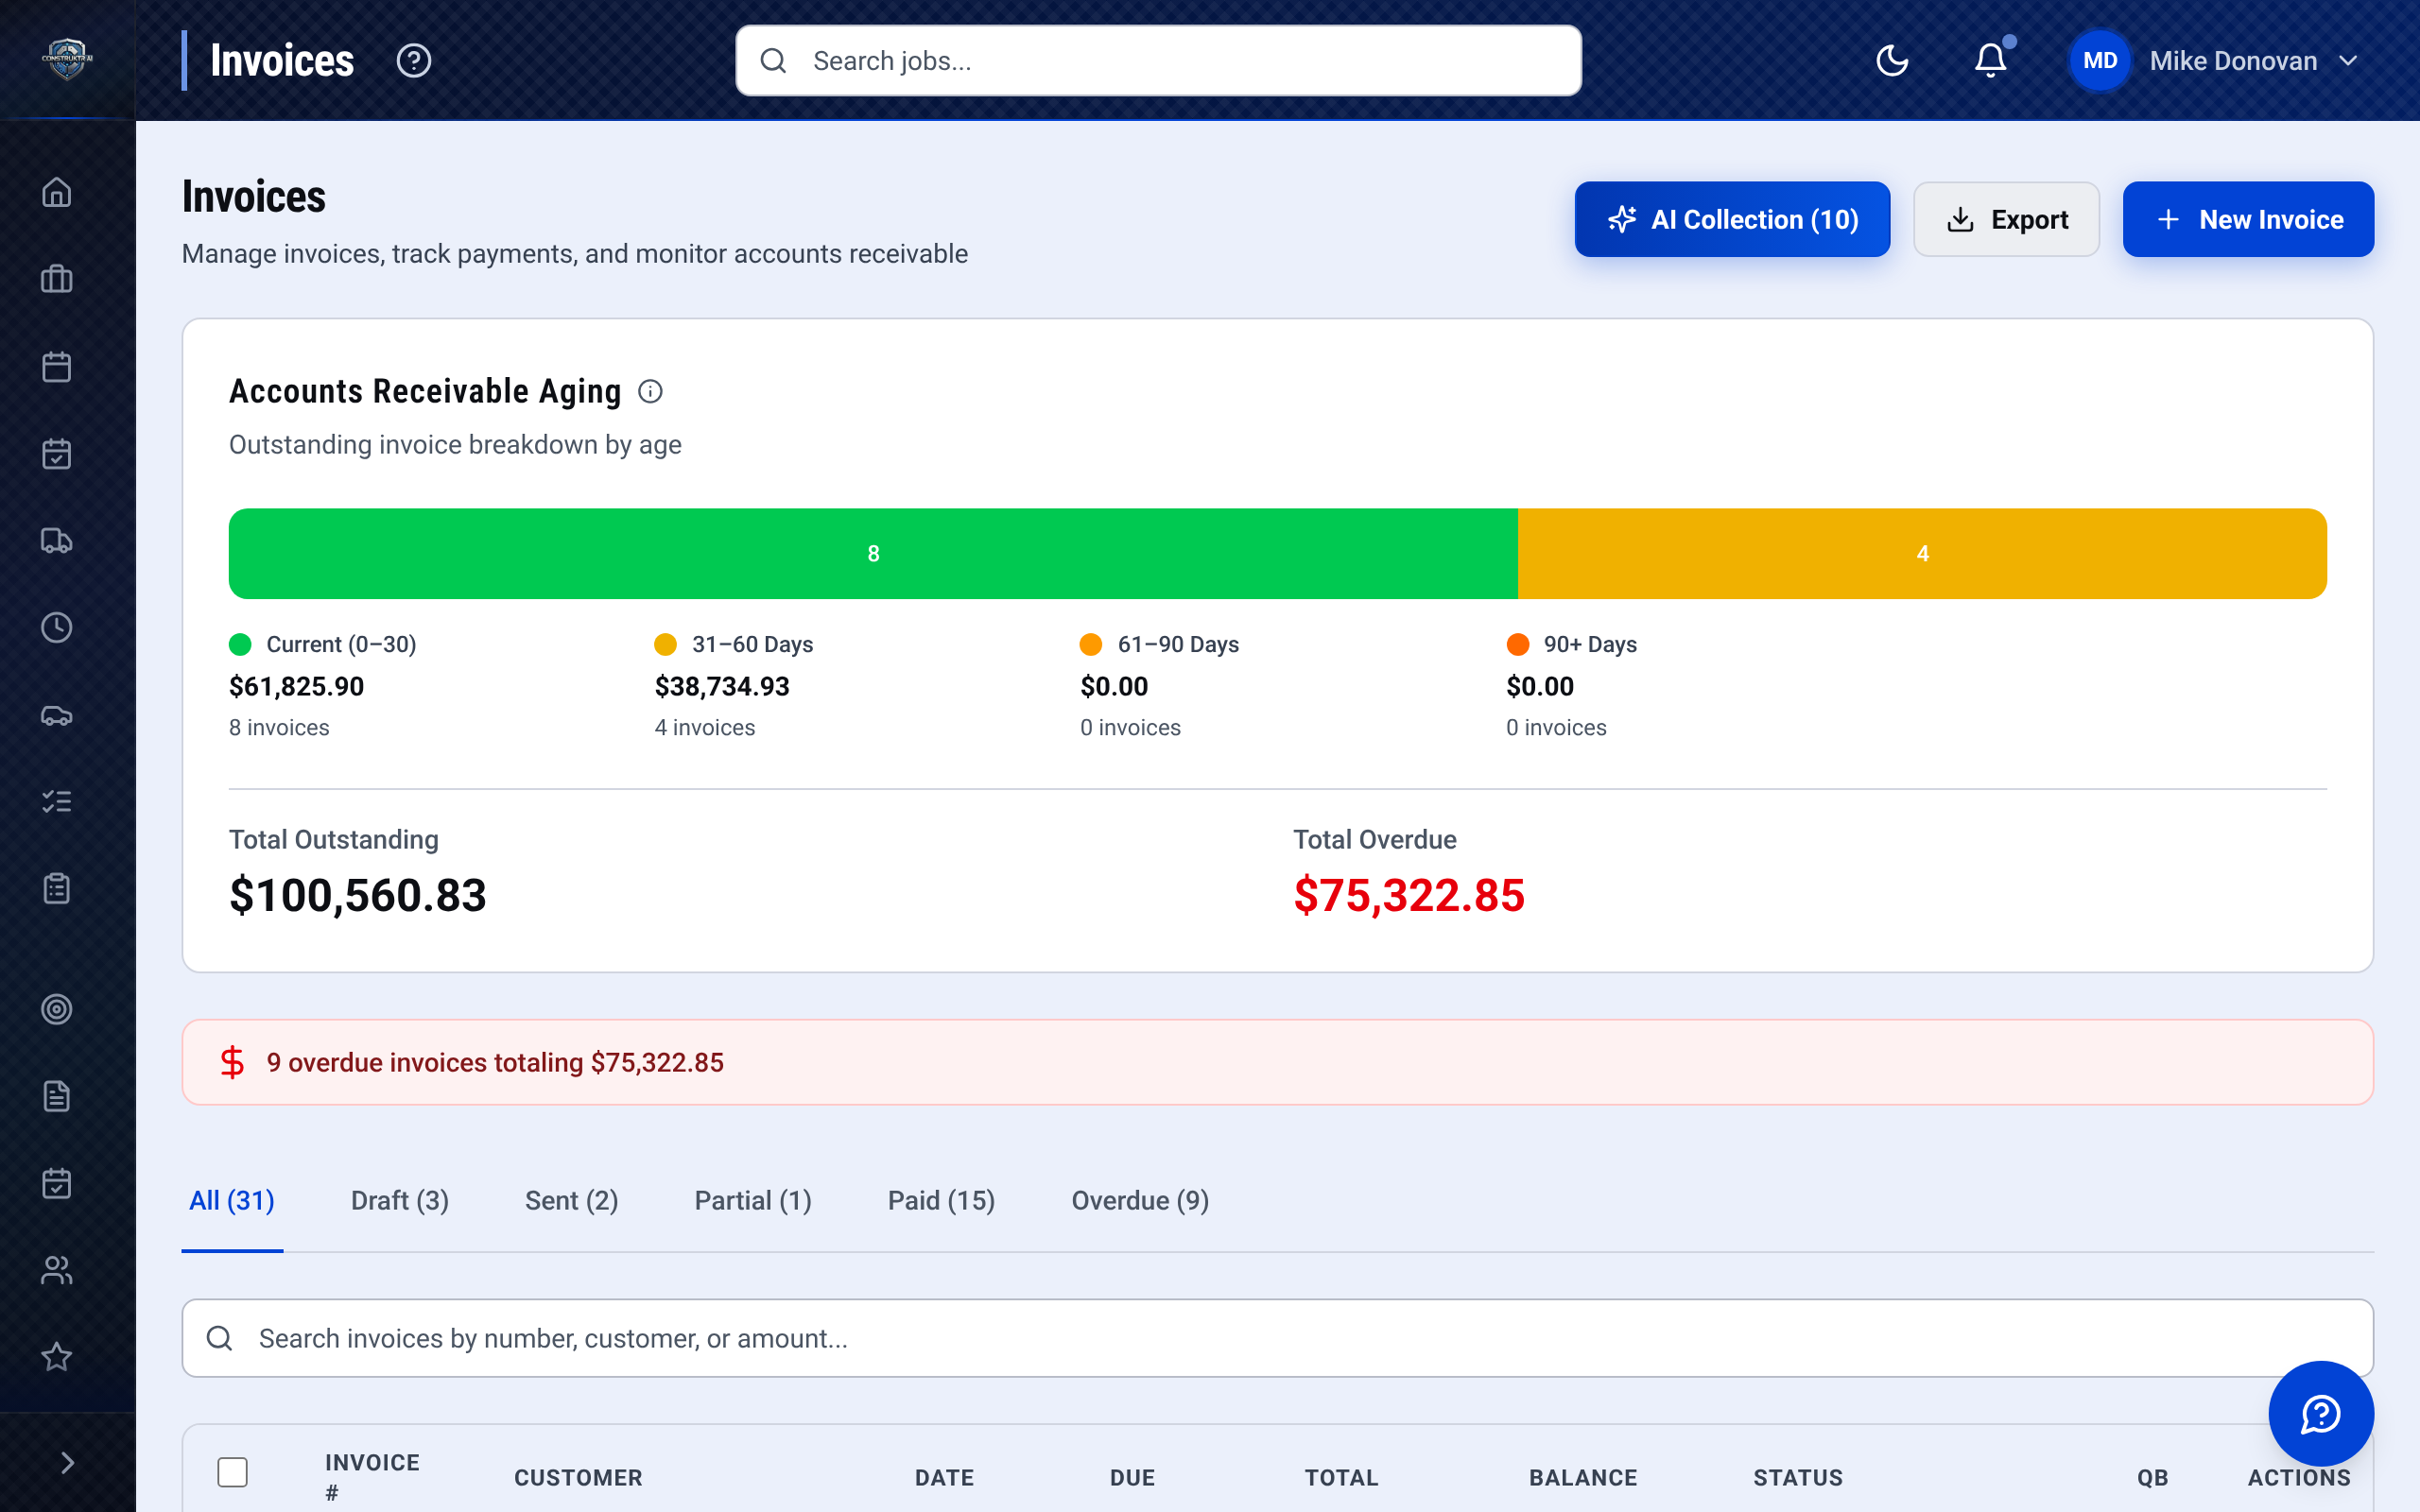Switch to the All (31) tab
2420x1512 pixels.
[x=232, y=1201]
